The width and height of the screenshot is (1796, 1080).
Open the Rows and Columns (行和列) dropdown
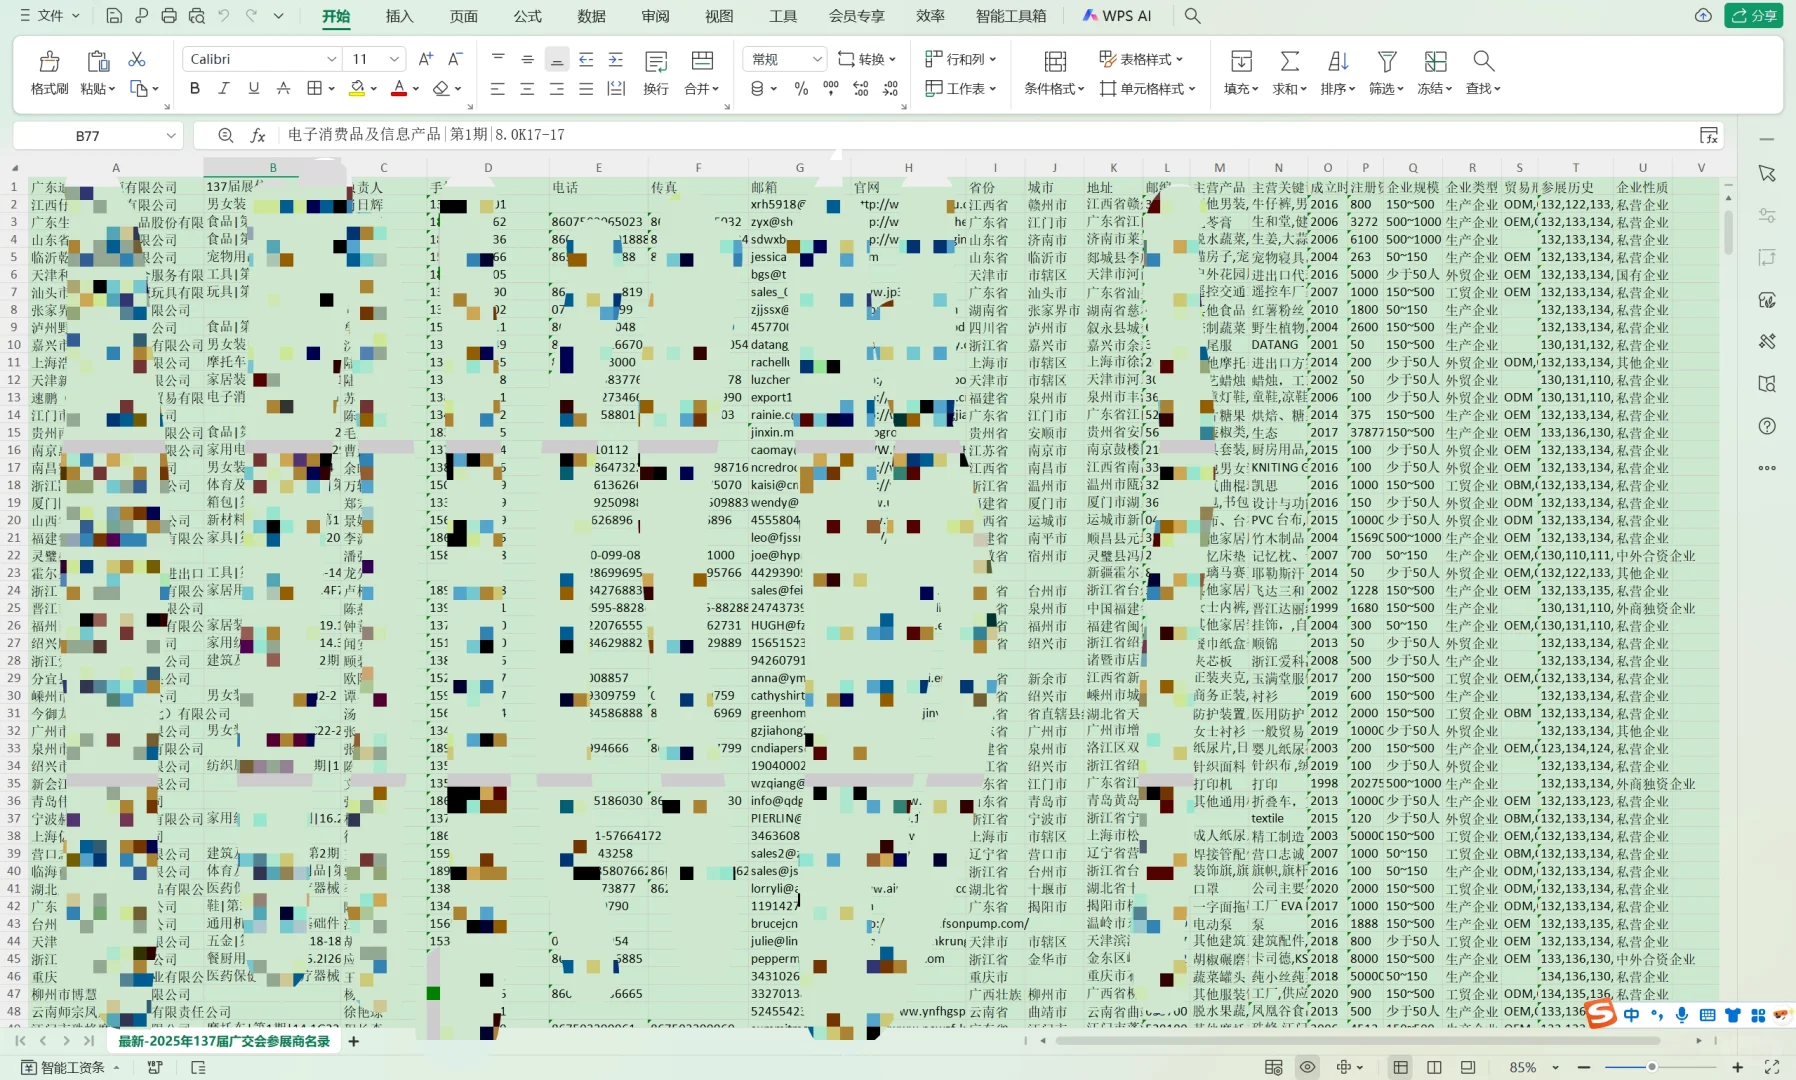point(961,59)
